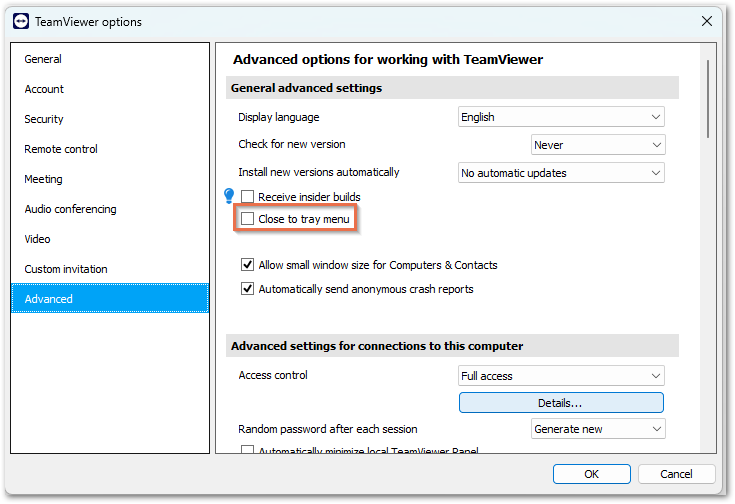The height and width of the screenshot is (504, 735).
Task: Click Random password after each session label
Action: 328,429
